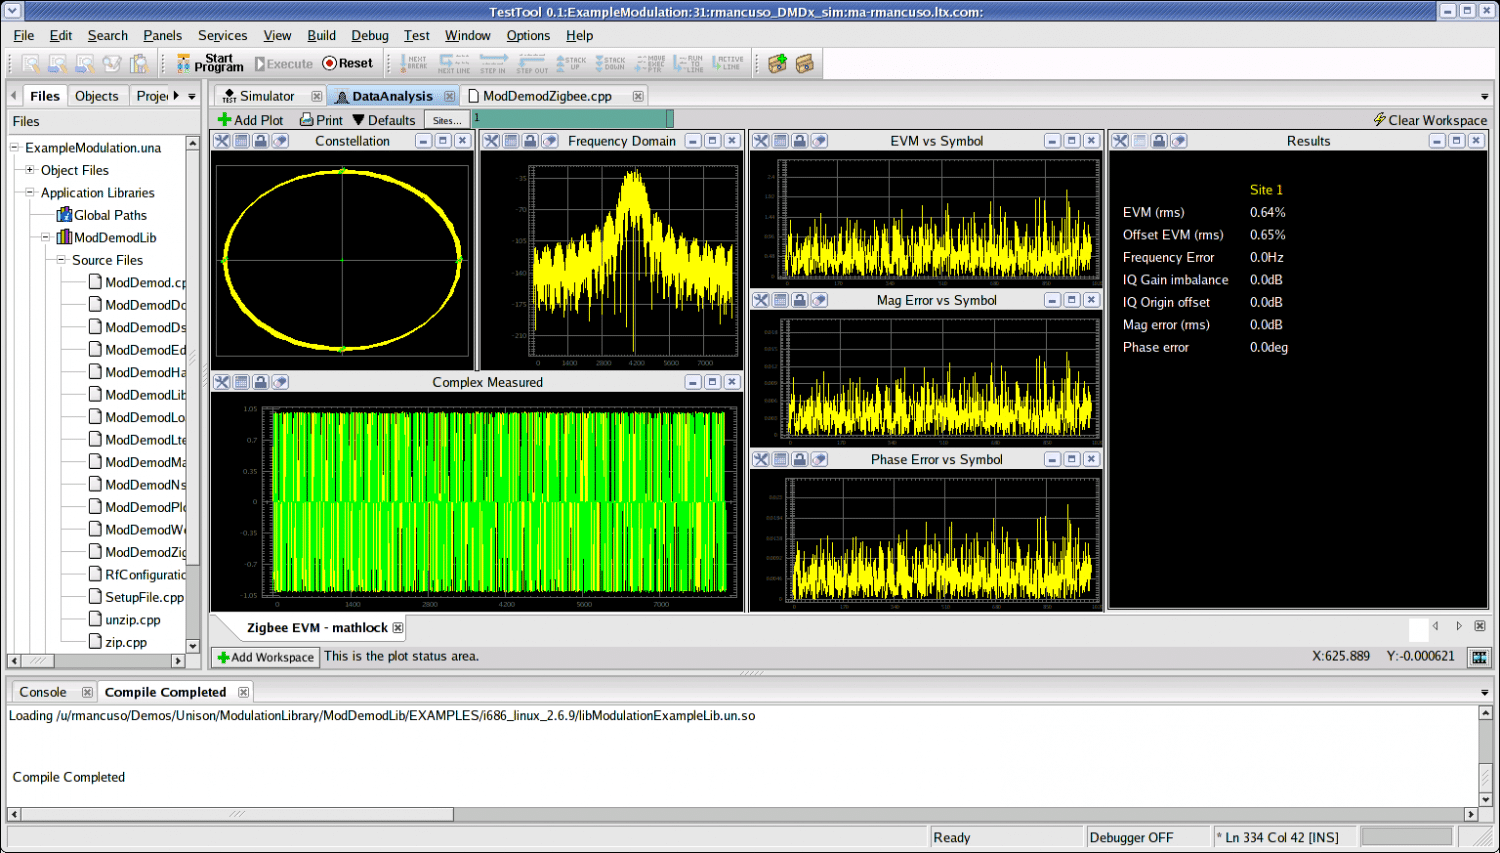Click the Run To Line debug icon
The width and height of the screenshot is (1500, 853).
692,62
